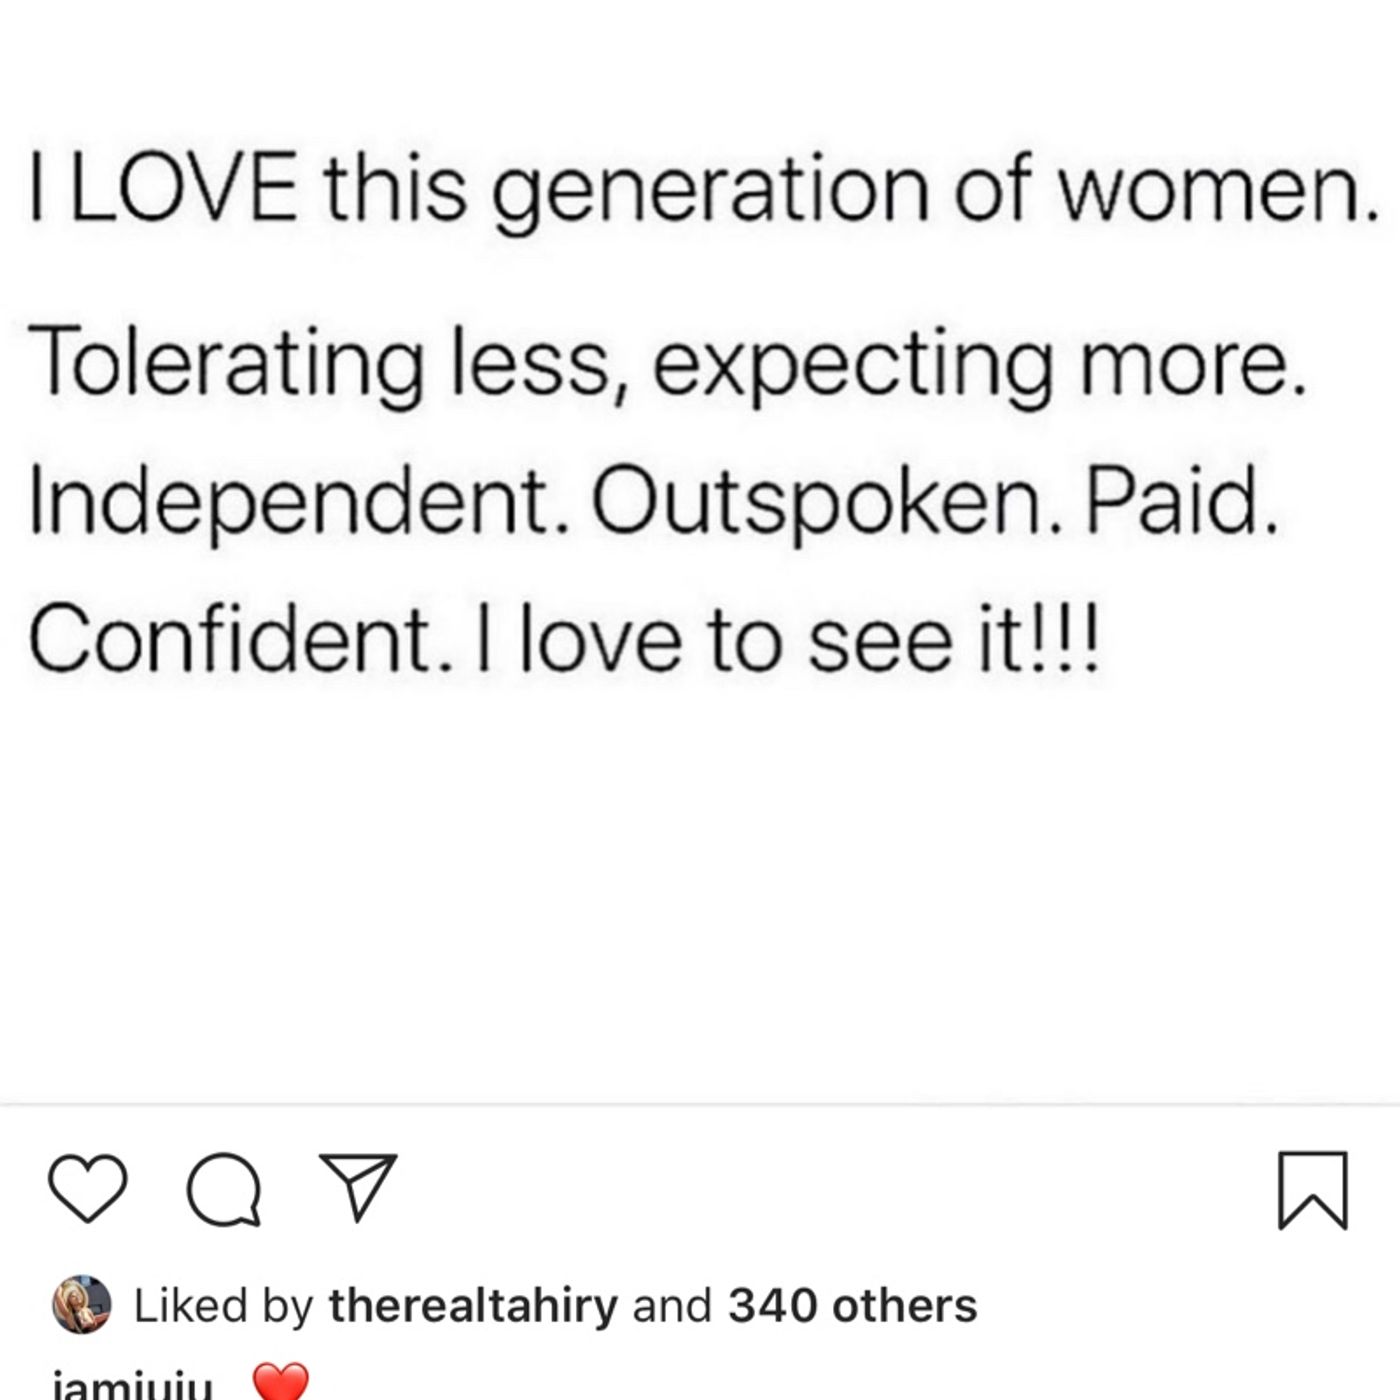Click the red heart emoji in the caption

coord(281,1384)
